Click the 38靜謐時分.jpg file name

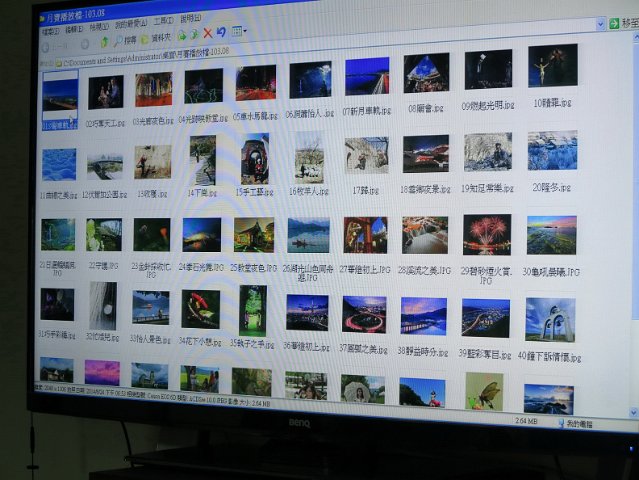tap(423, 352)
